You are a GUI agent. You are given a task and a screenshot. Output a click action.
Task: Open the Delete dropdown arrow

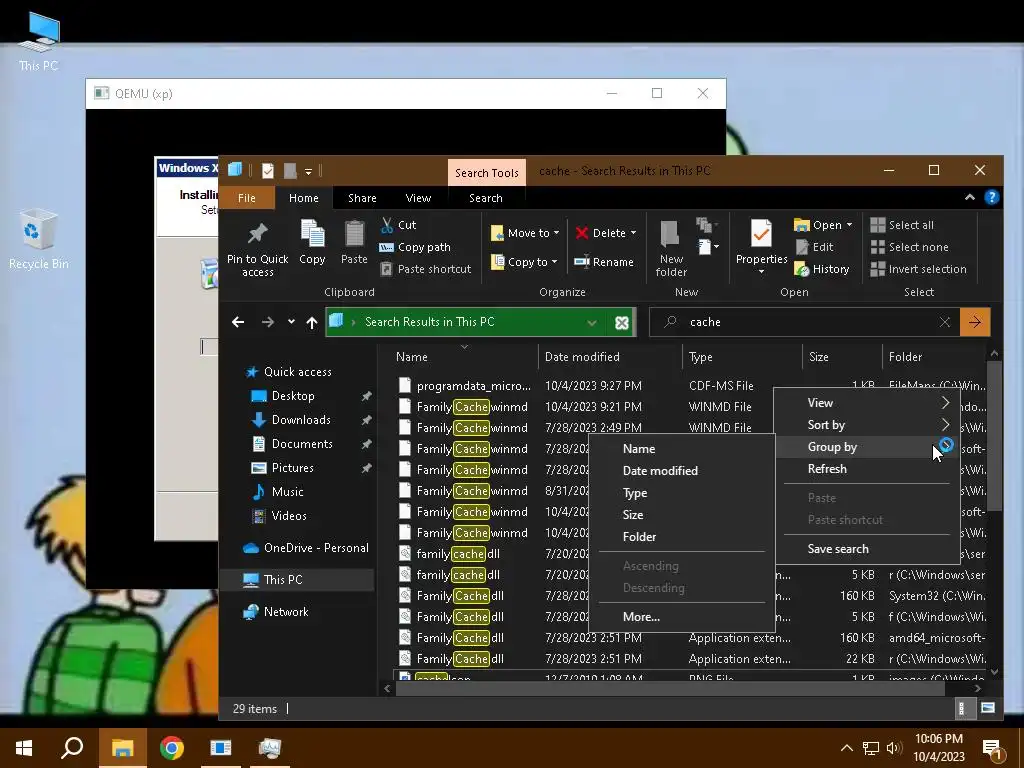click(x=633, y=233)
